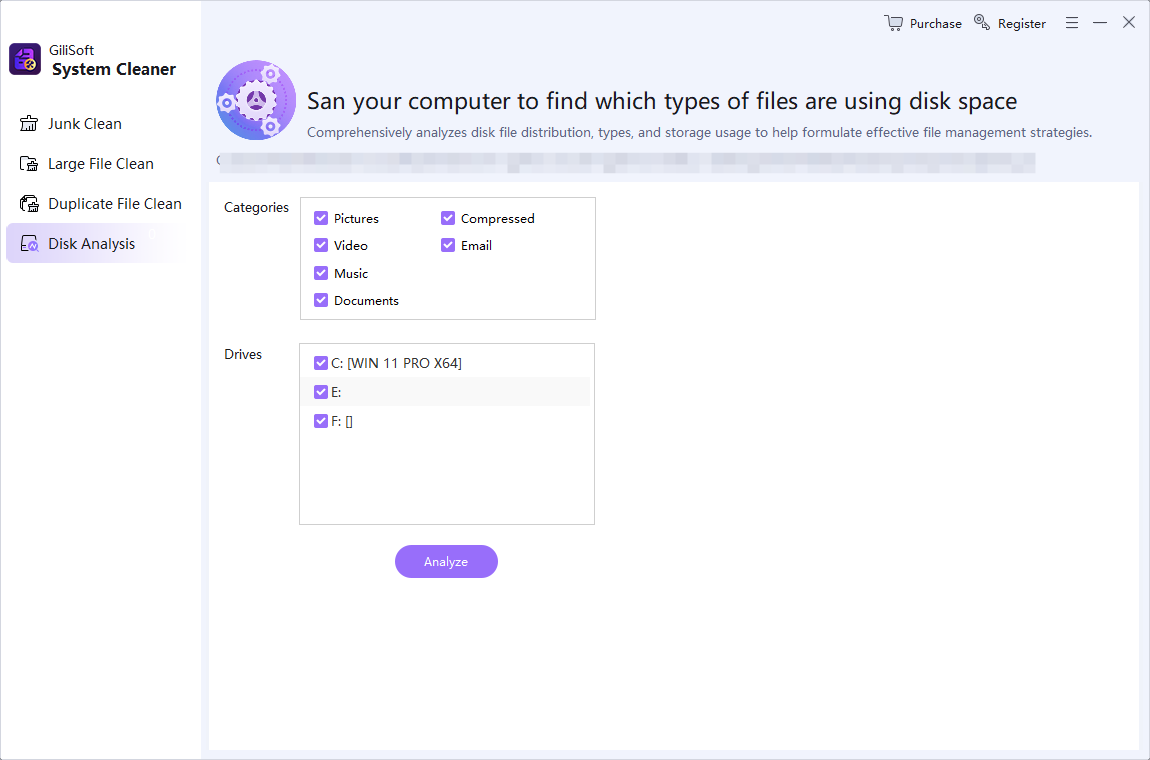Go to Duplicate File Clean section
The height and width of the screenshot is (760, 1150).
(x=114, y=203)
